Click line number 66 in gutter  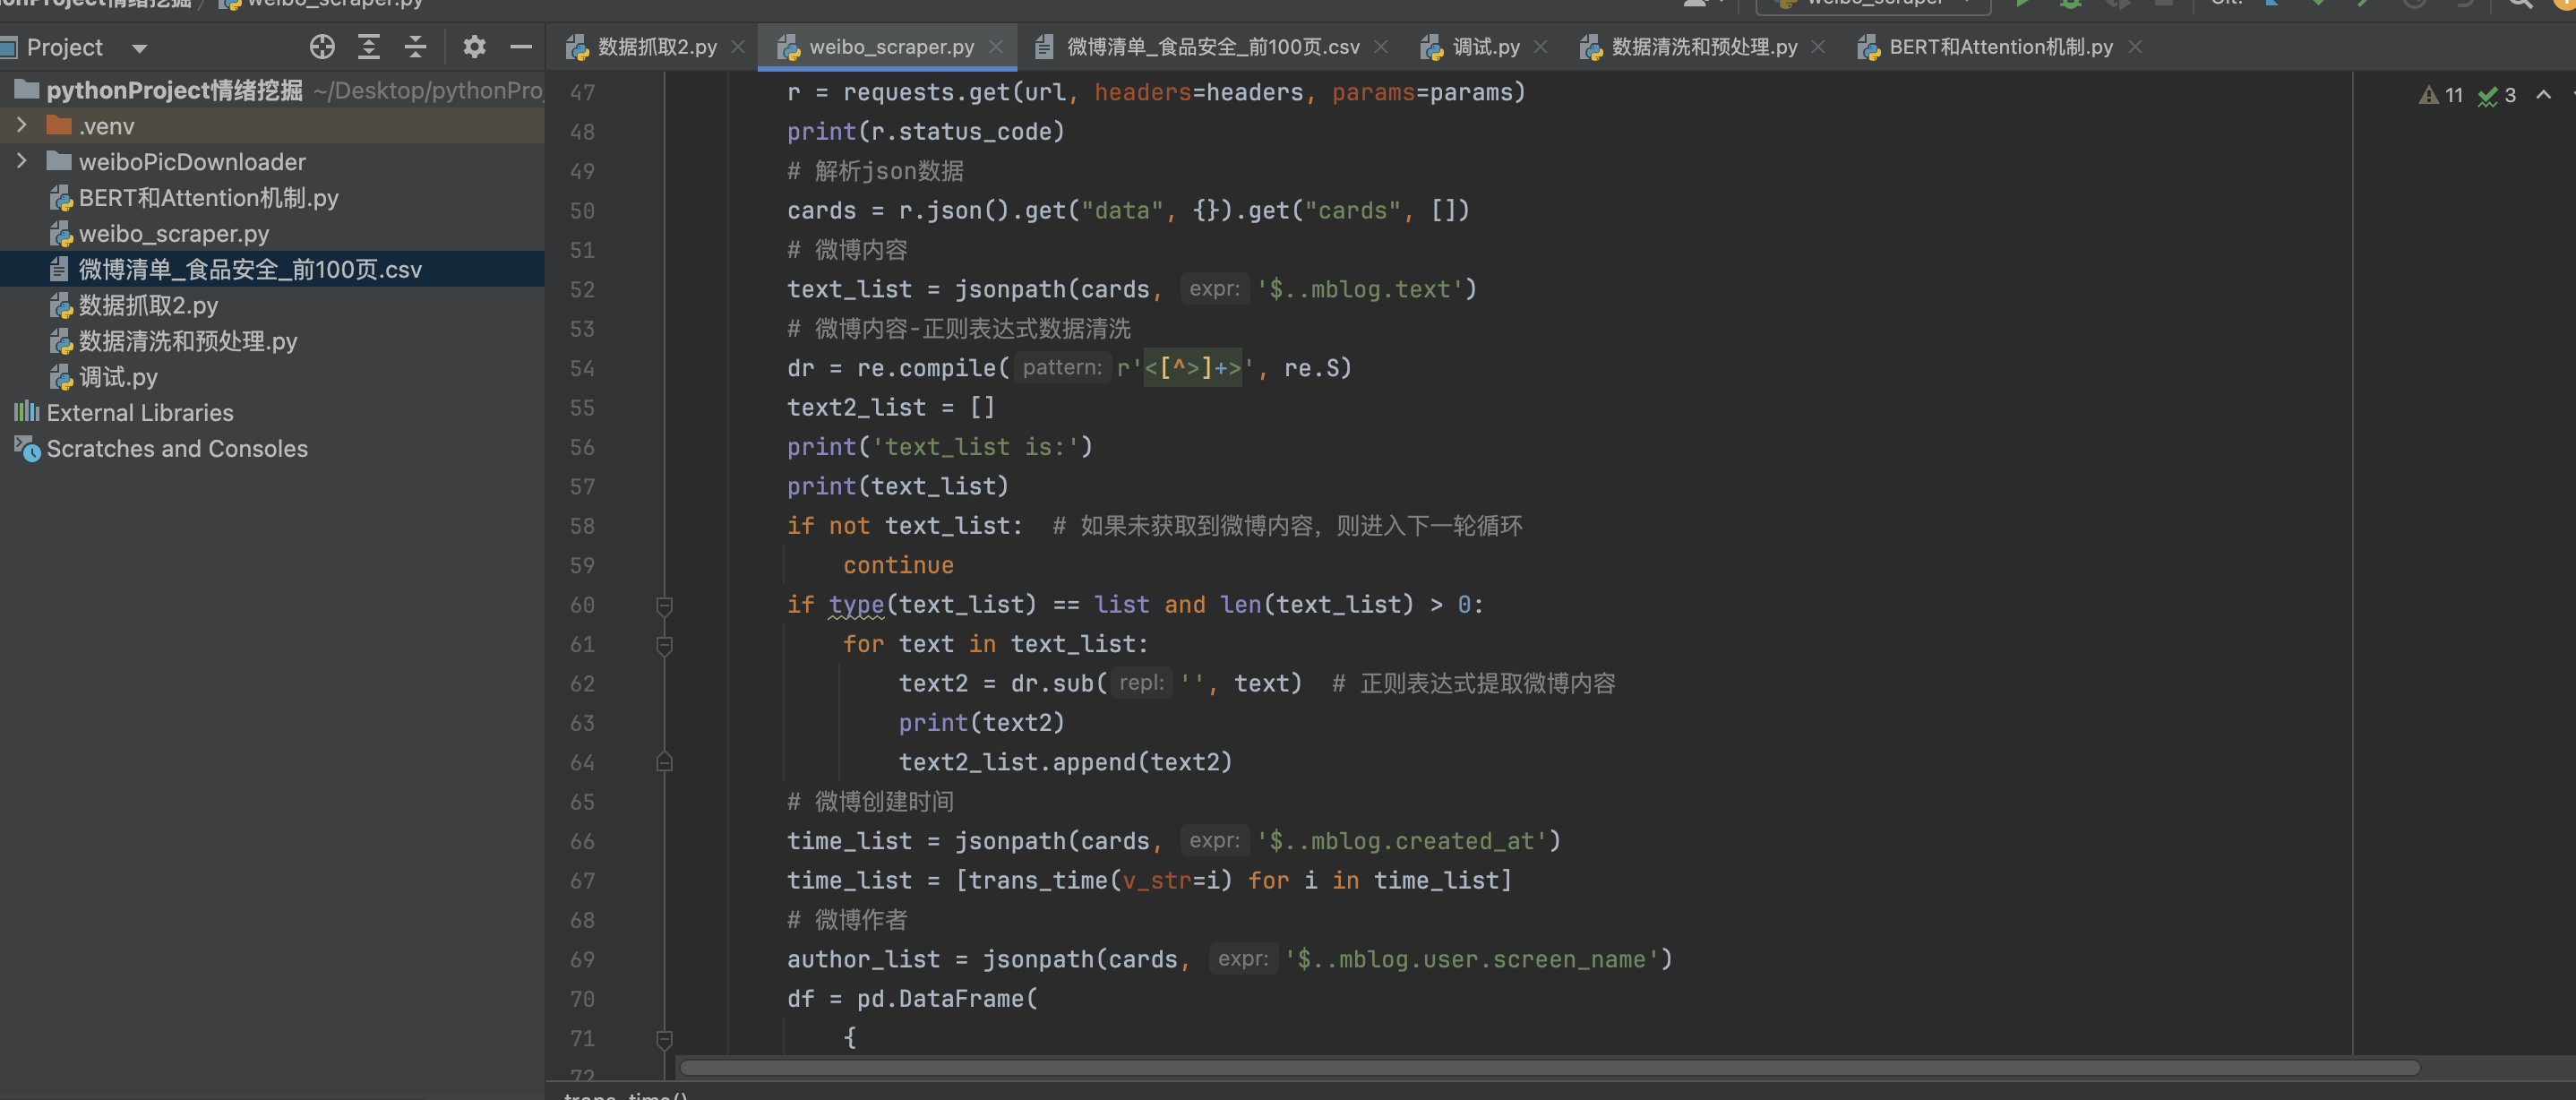pos(582,842)
